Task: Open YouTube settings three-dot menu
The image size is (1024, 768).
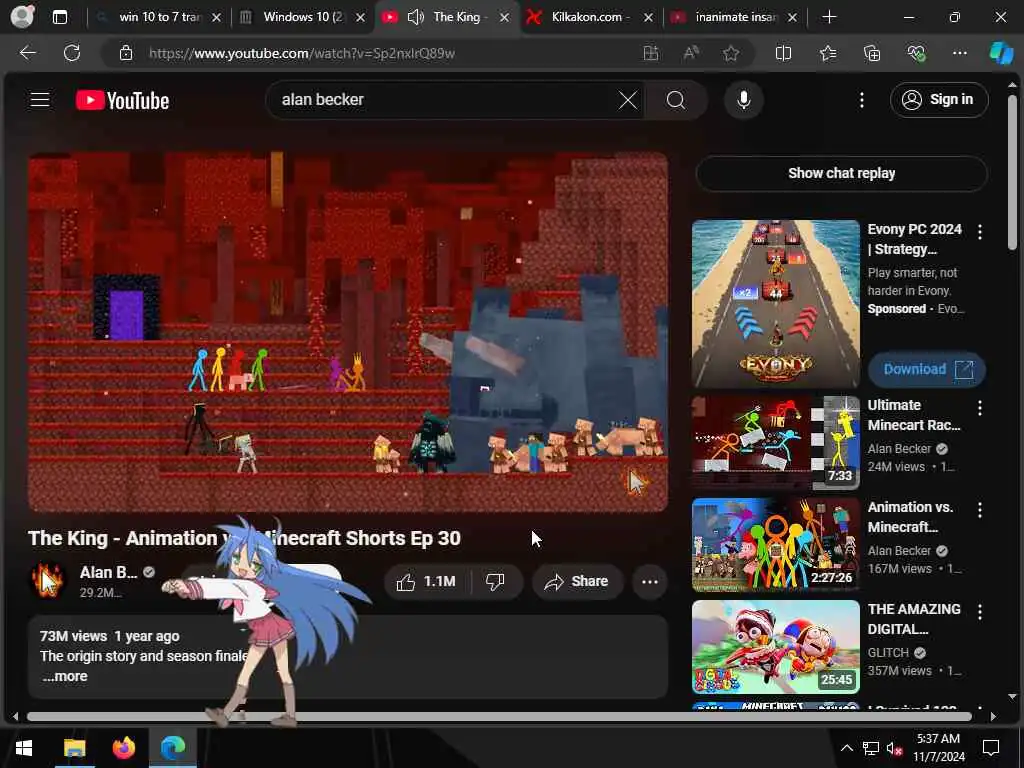Action: (861, 100)
